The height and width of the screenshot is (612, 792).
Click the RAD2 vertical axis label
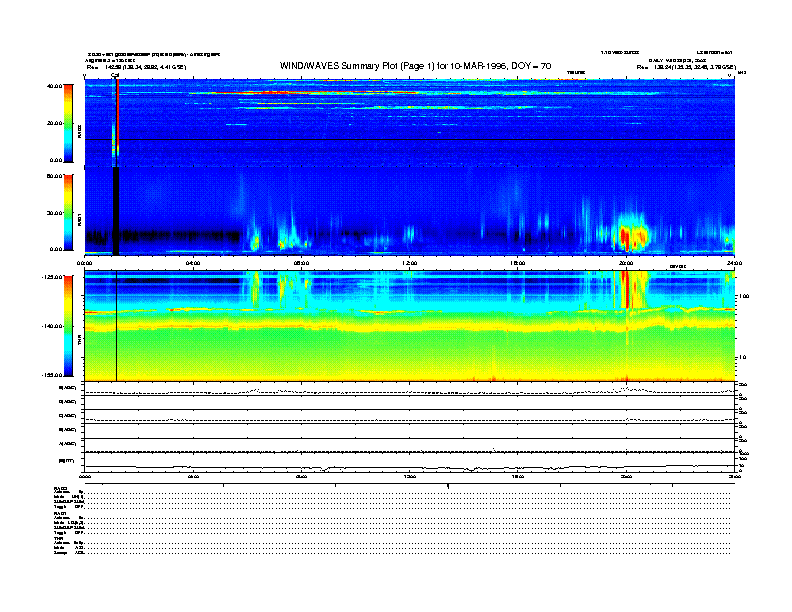coord(79,131)
